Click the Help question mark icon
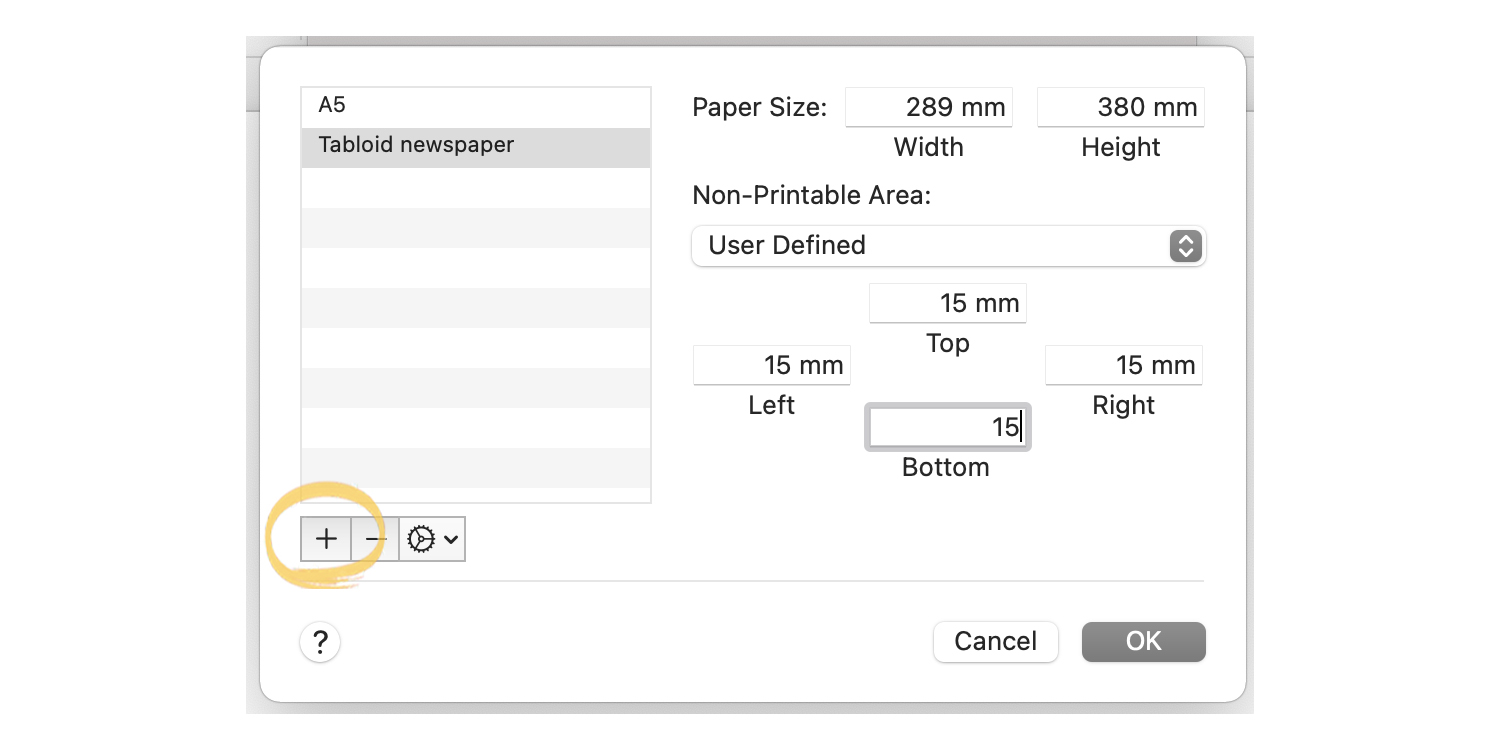This screenshot has width=1500, height=750. [x=319, y=641]
